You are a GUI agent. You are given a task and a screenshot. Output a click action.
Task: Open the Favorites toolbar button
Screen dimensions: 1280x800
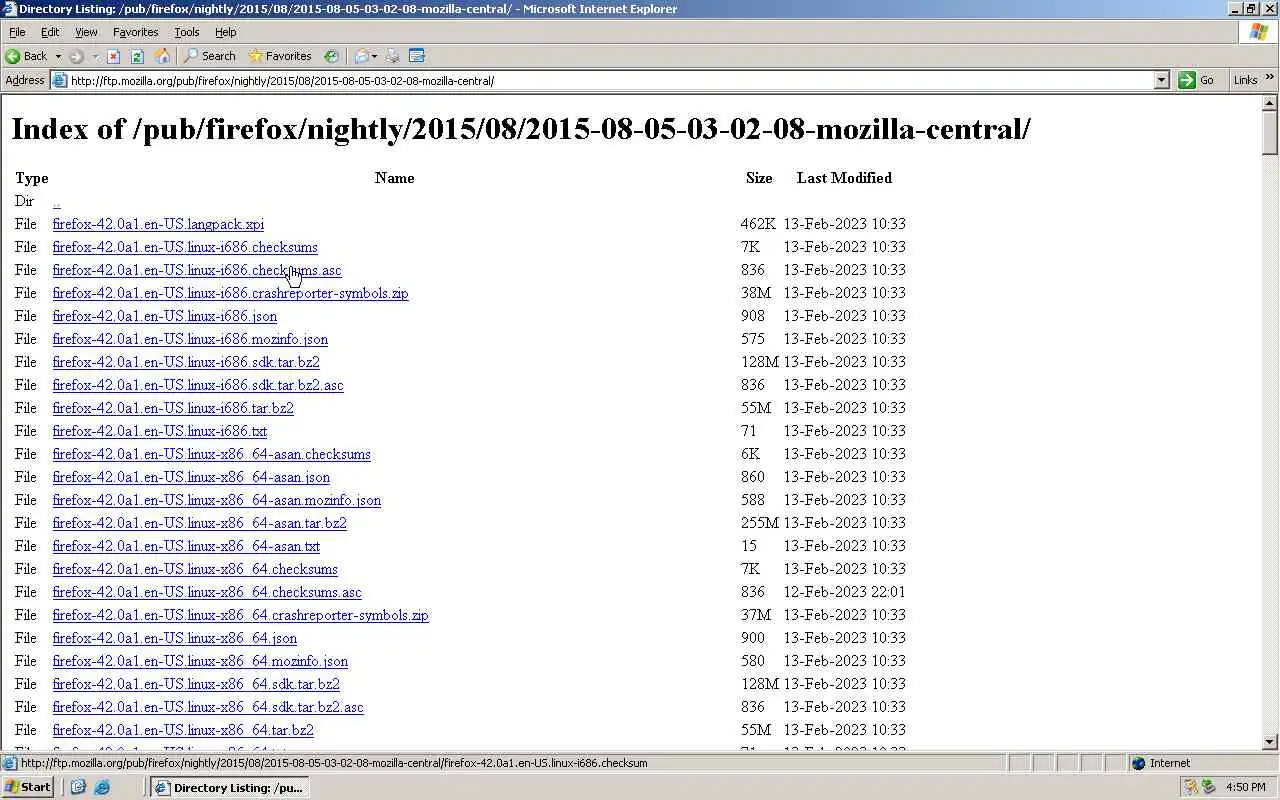point(280,56)
